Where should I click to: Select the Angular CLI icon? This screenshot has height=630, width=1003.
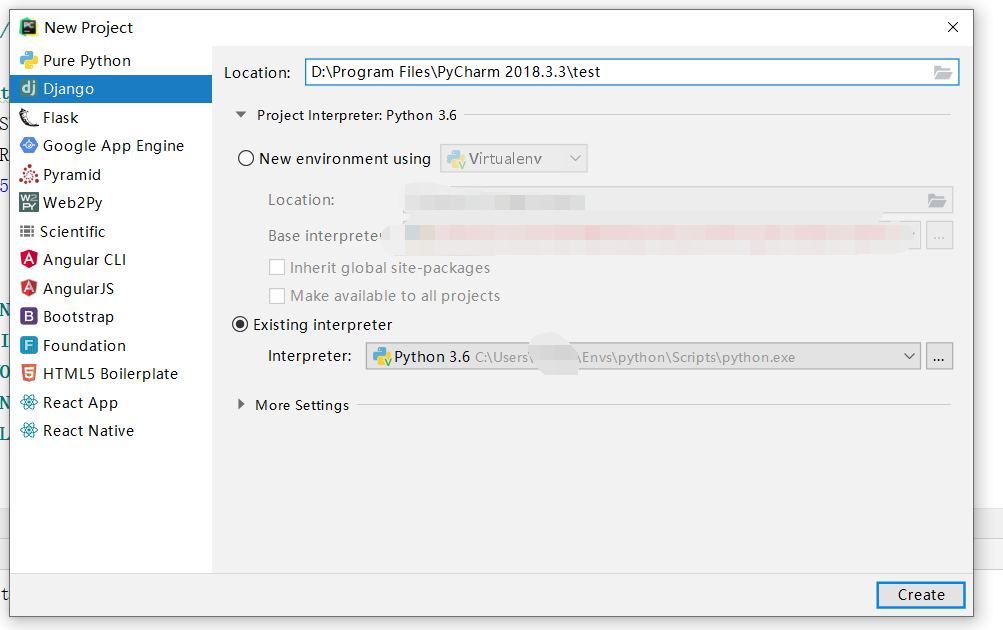[27, 259]
